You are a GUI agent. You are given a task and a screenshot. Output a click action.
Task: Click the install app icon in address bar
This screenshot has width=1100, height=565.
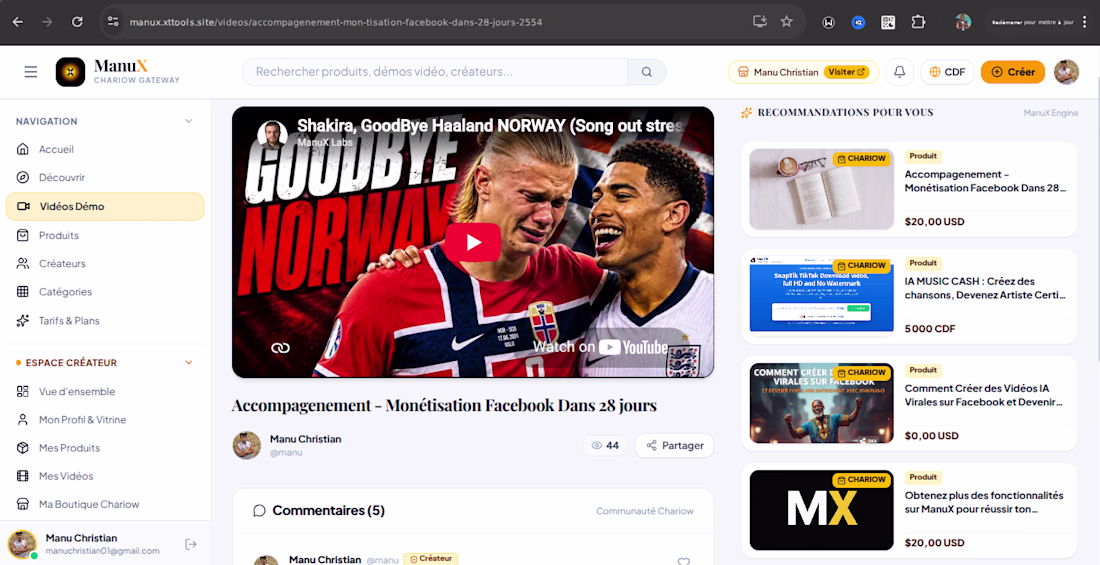[x=759, y=22]
